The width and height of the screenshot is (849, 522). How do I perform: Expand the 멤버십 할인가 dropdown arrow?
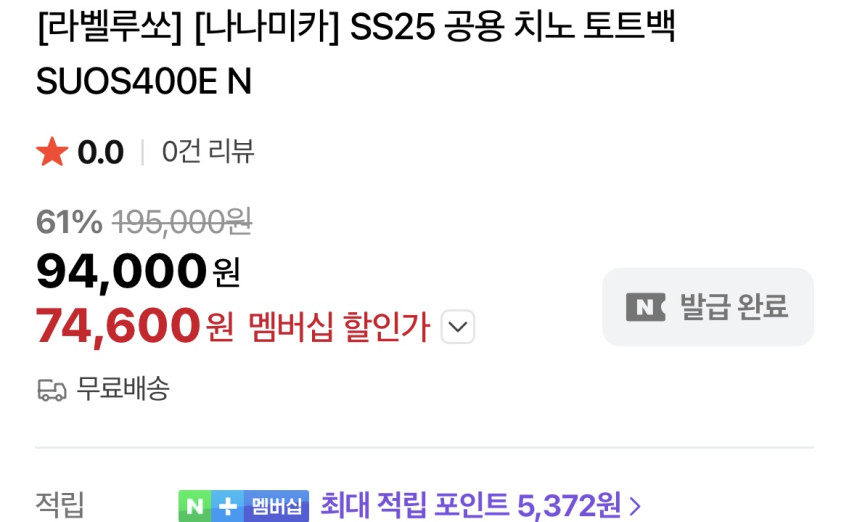(x=458, y=327)
